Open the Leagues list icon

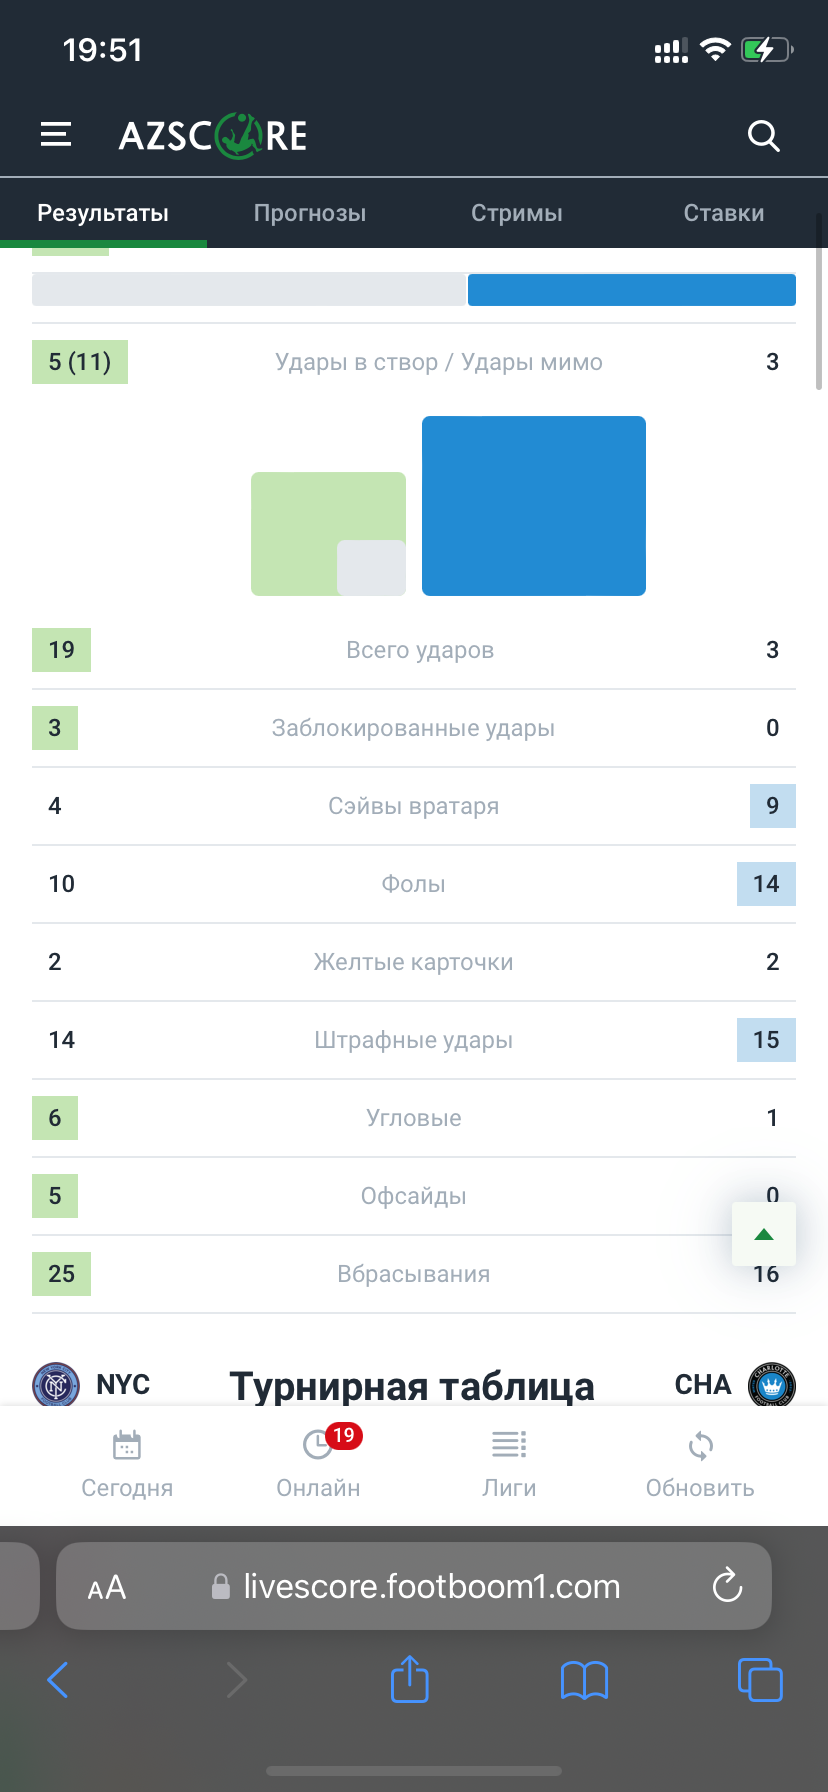point(509,1445)
